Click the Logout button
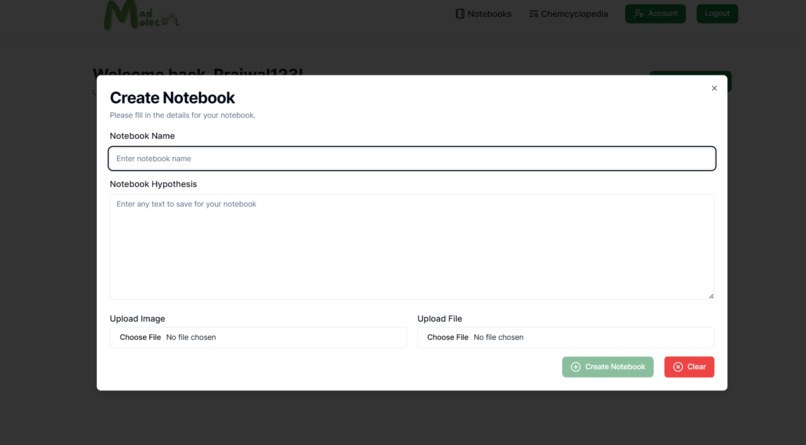 (717, 14)
